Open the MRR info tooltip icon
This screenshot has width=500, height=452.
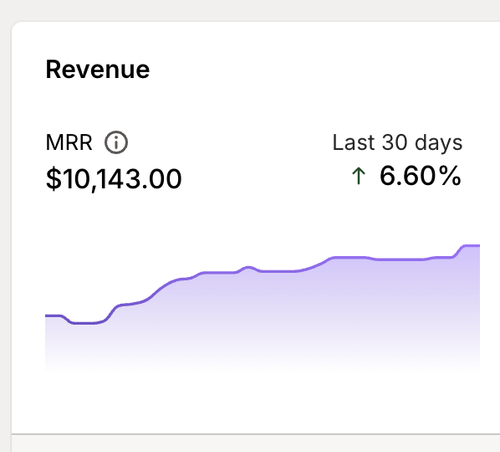(x=116, y=143)
